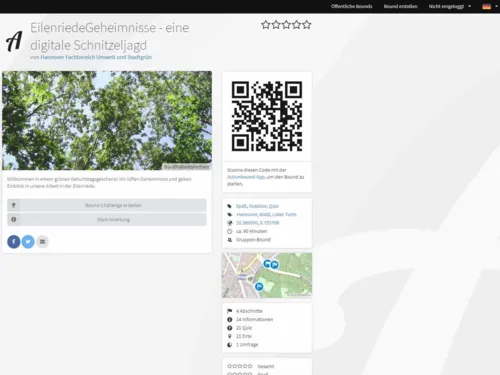Share the bound on Twitter

(x=28, y=242)
